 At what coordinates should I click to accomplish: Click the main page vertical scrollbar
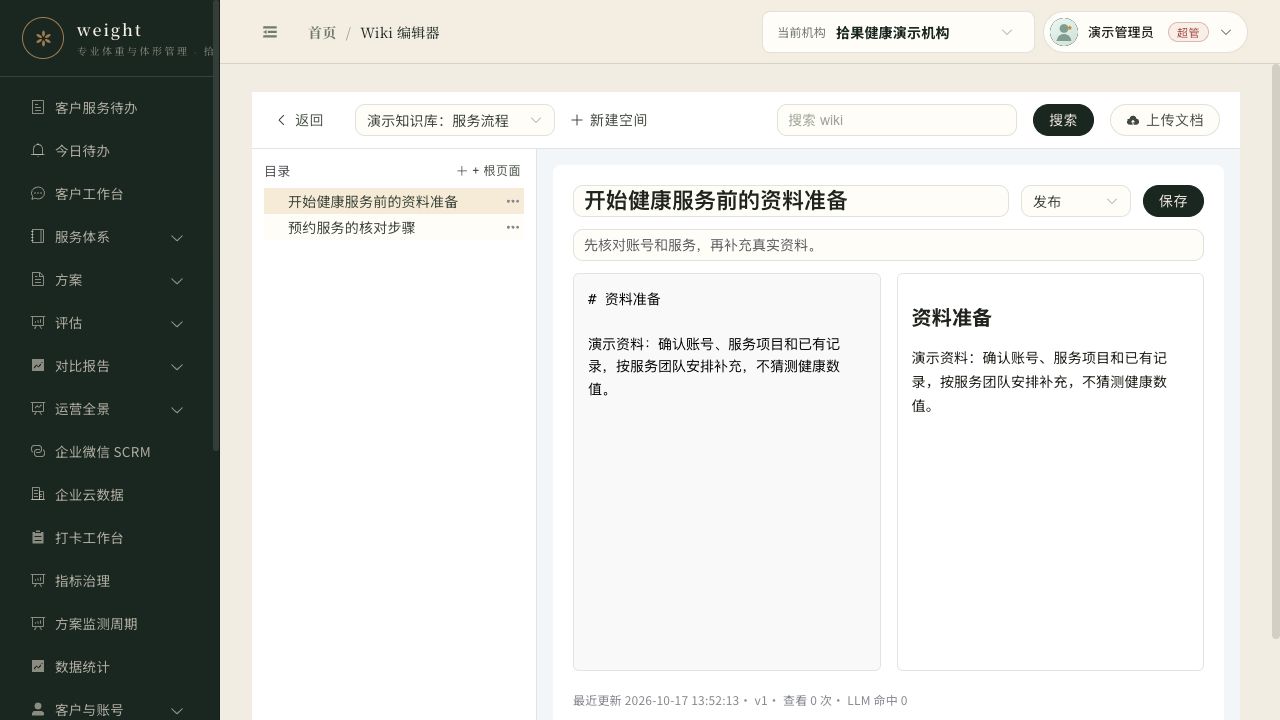[x=1275, y=350]
